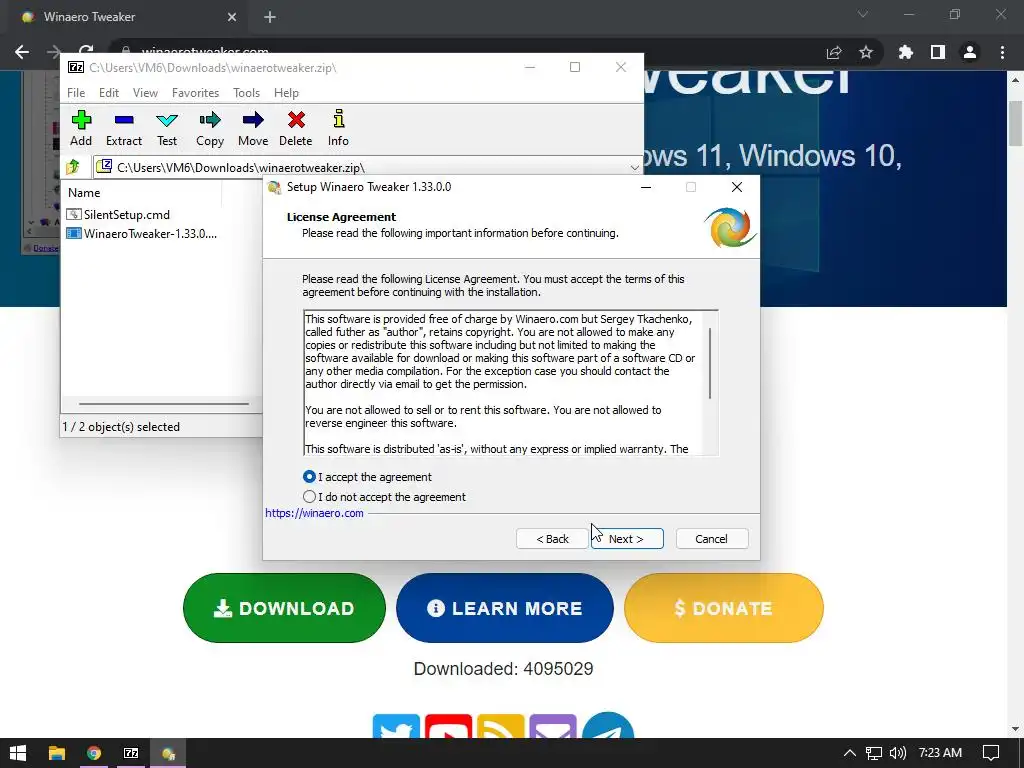This screenshot has width=1024, height=768.
Task: Open the File menu in 7-Zip
Action: point(76,93)
